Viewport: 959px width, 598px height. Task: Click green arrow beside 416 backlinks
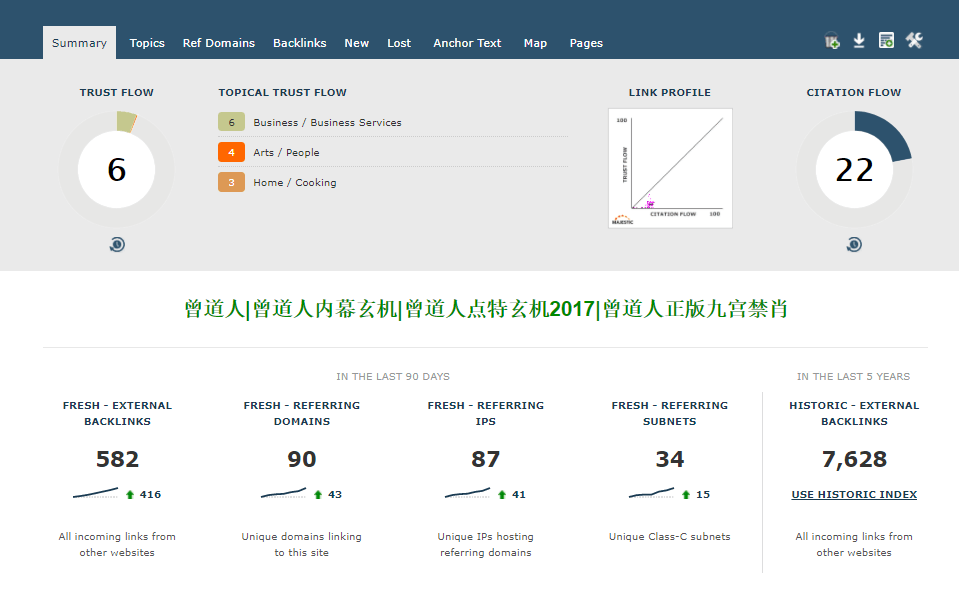pyautogui.click(x=130, y=494)
